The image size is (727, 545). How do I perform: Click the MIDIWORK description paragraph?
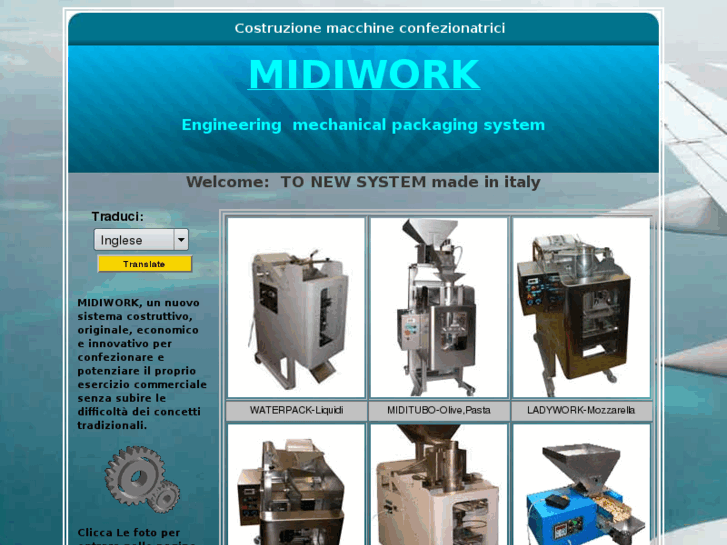pyautogui.click(x=142, y=364)
